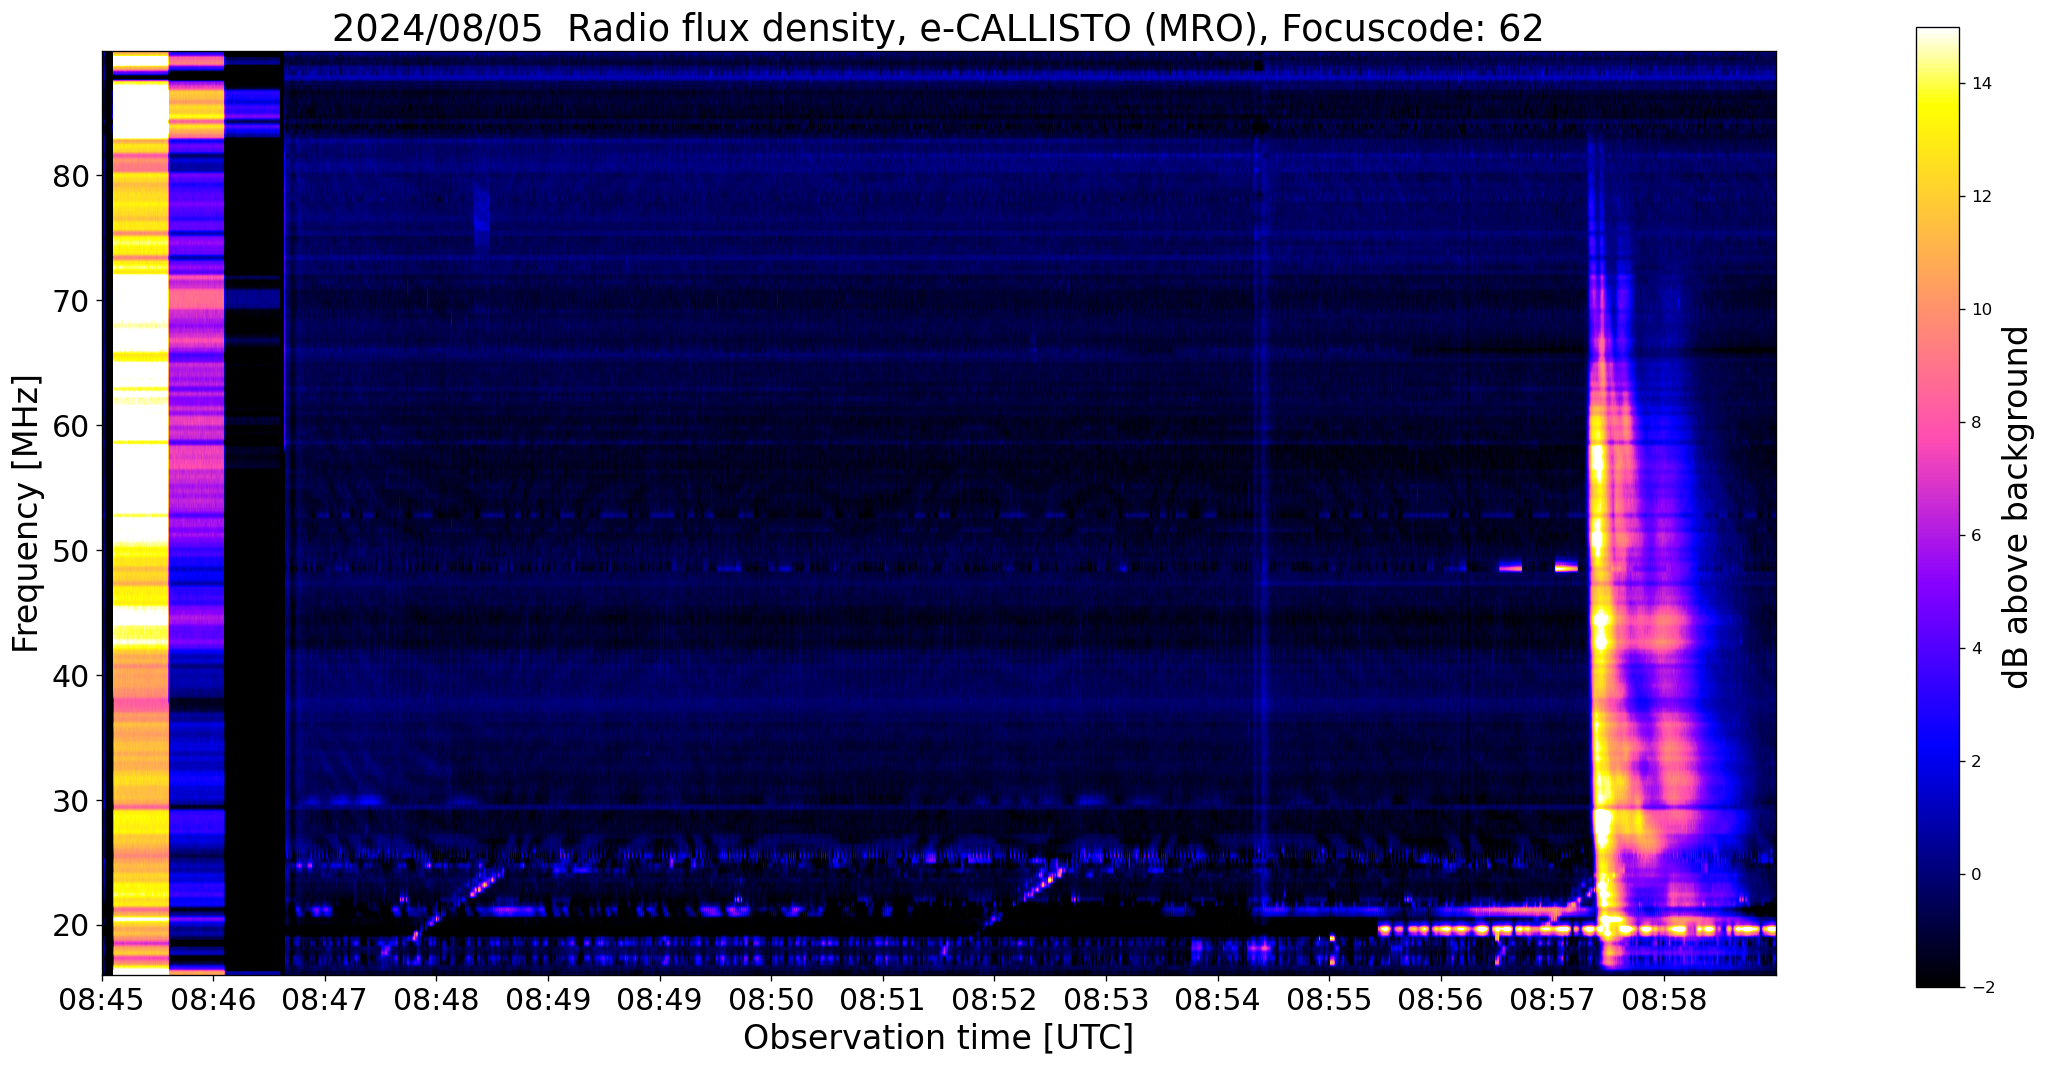Click the x-axis tick label '08:52'
2047x1067 pixels.
[994, 999]
